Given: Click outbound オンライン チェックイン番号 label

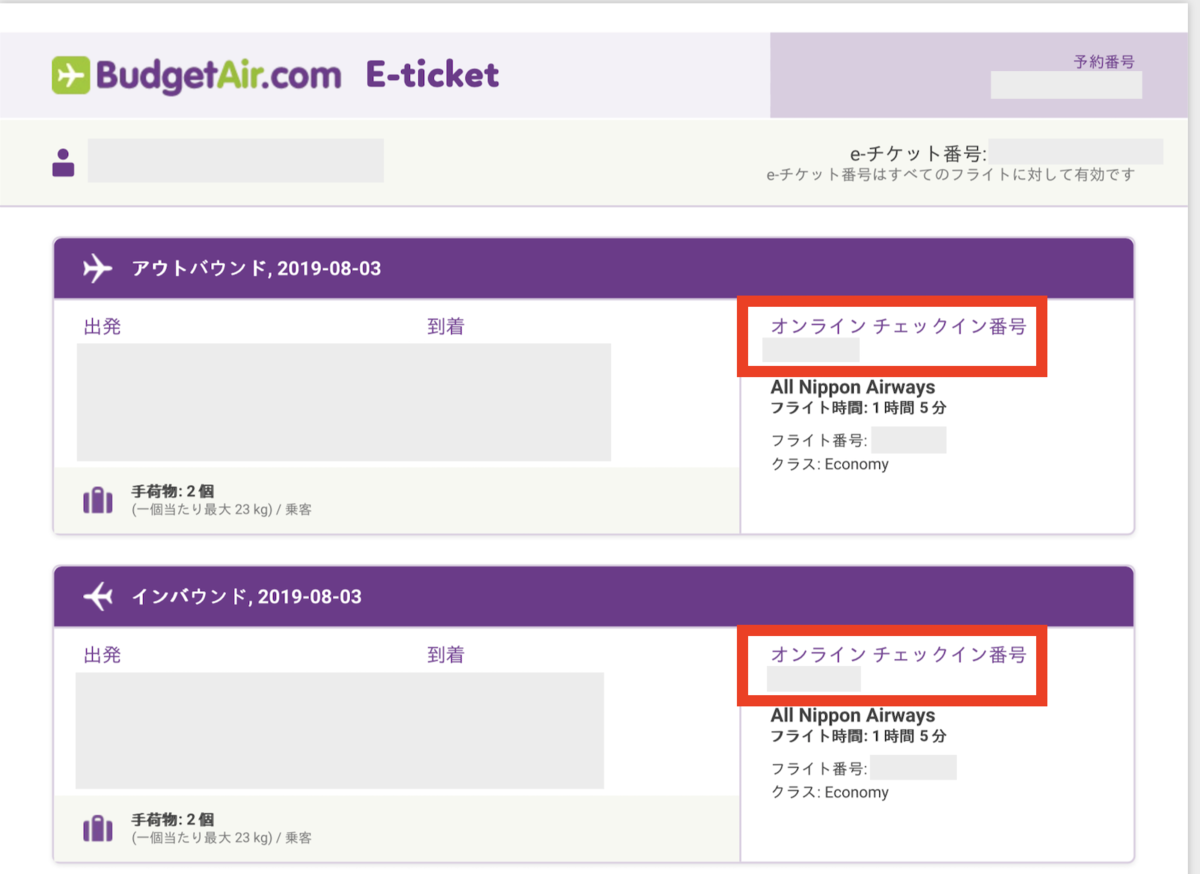Looking at the screenshot, I should pos(898,326).
